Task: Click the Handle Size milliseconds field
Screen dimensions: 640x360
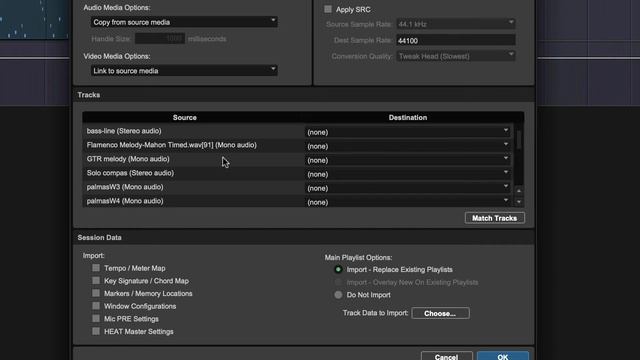Action: tap(160, 39)
